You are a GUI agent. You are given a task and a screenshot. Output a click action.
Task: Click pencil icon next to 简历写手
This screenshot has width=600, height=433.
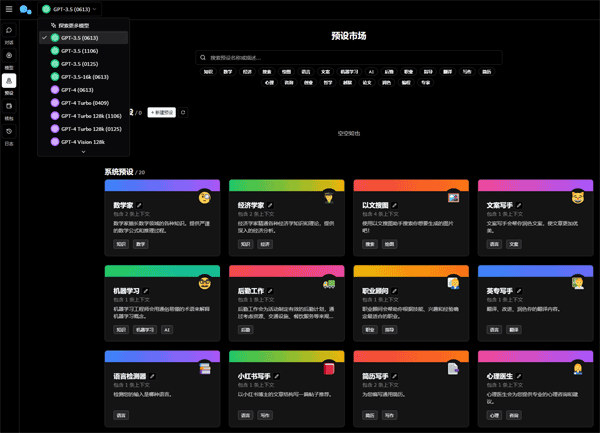(395, 376)
